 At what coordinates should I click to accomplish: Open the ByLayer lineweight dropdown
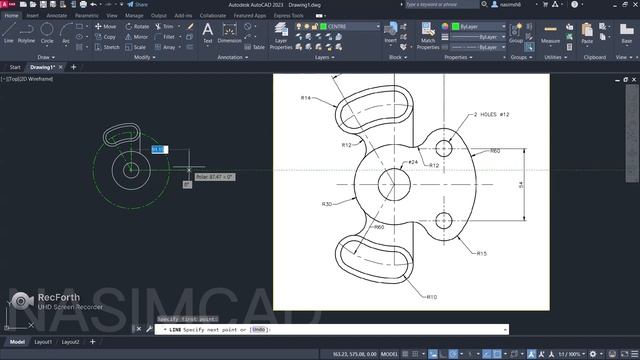(x=504, y=37)
